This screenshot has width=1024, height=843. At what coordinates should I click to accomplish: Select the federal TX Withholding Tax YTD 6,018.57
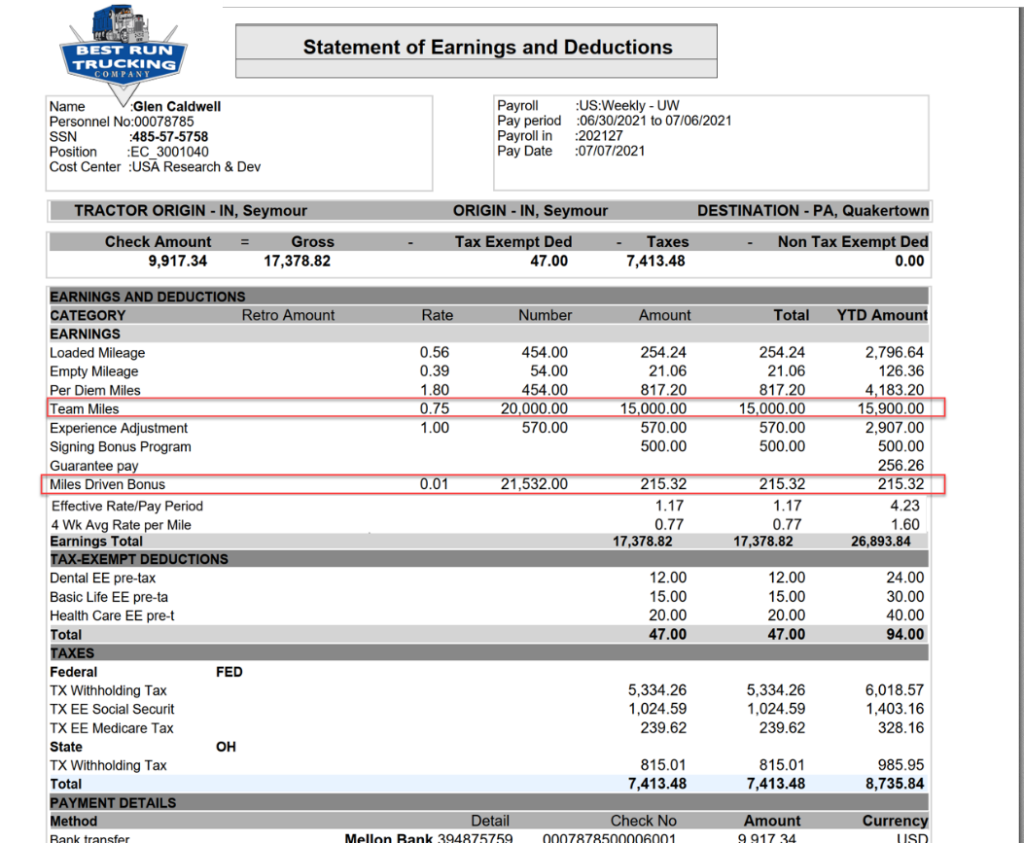pyautogui.click(x=895, y=690)
